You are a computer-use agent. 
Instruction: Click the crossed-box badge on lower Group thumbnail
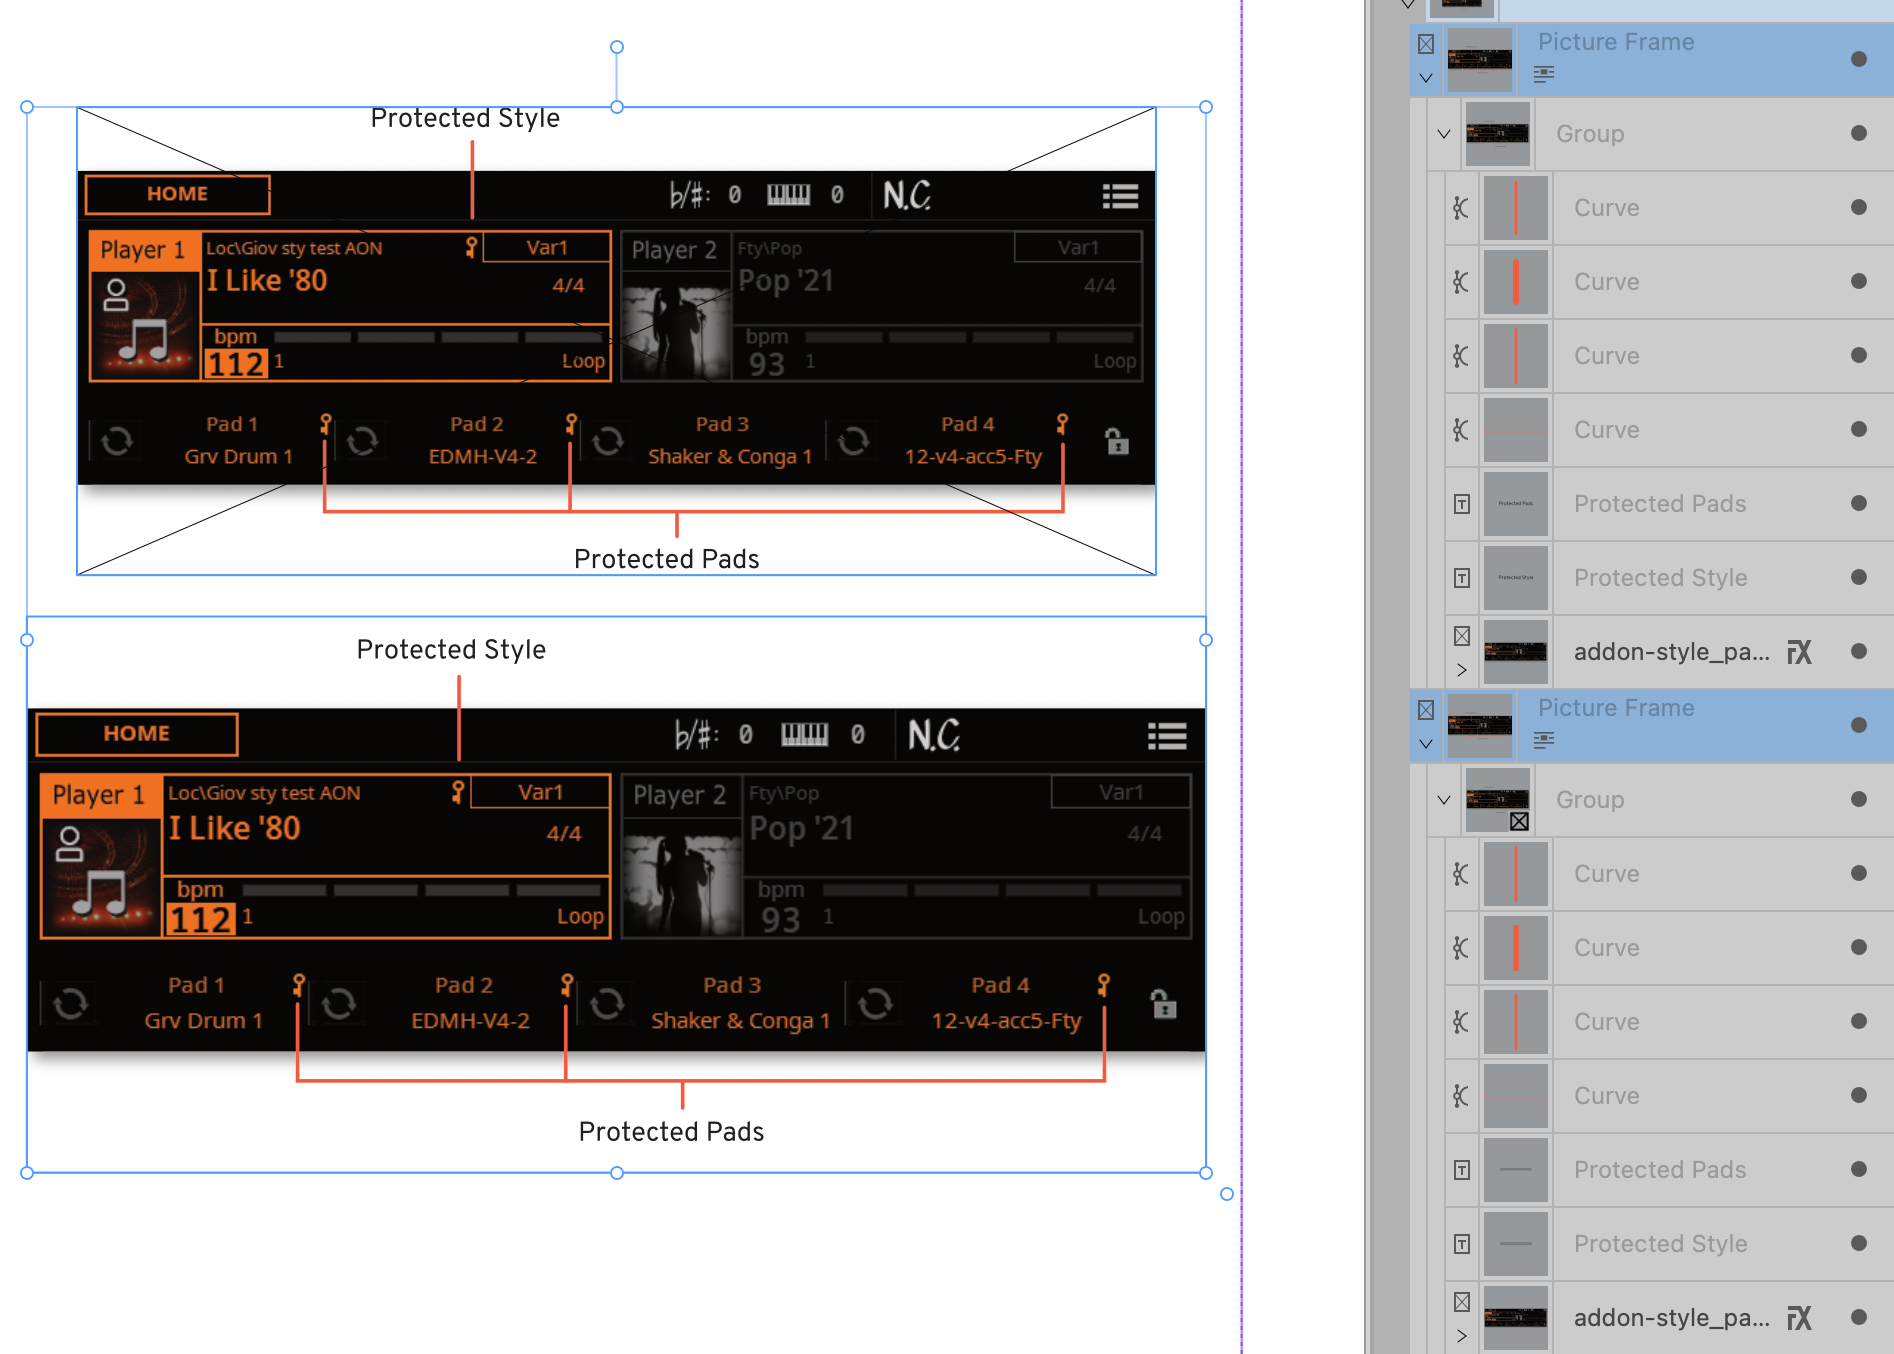1519,821
